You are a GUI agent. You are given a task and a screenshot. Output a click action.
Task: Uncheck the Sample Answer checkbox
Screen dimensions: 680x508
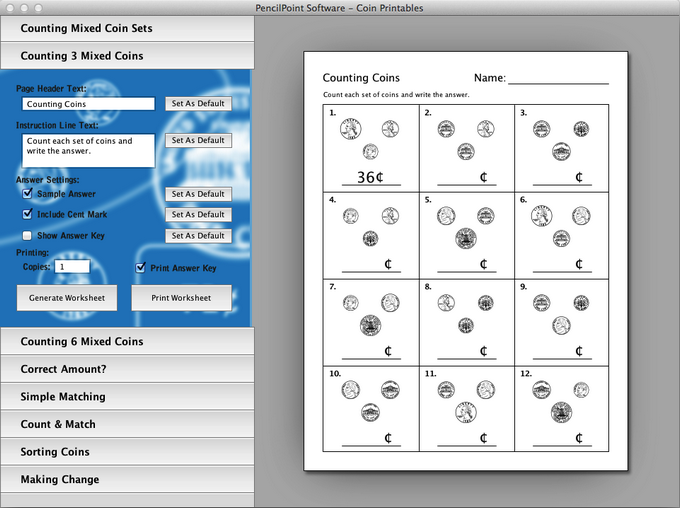point(28,194)
